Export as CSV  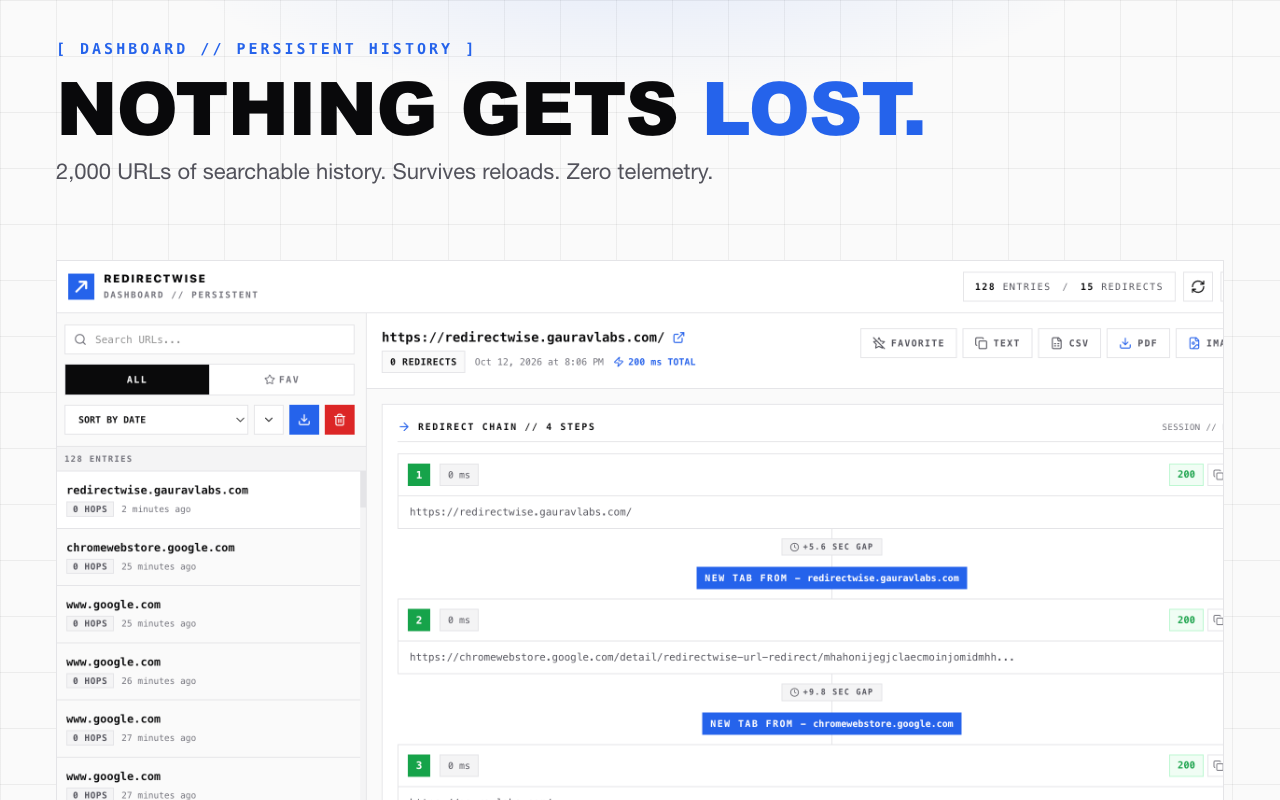click(x=1070, y=343)
